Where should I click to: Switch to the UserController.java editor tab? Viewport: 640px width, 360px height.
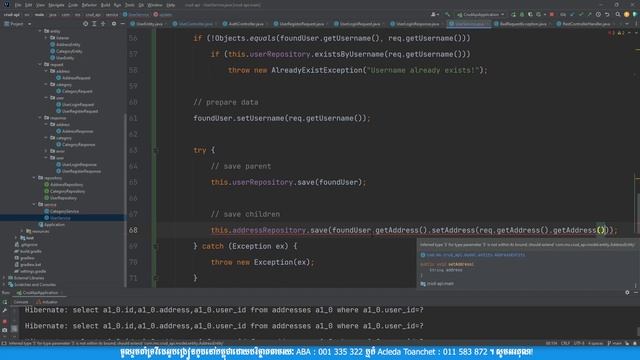(195, 24)
